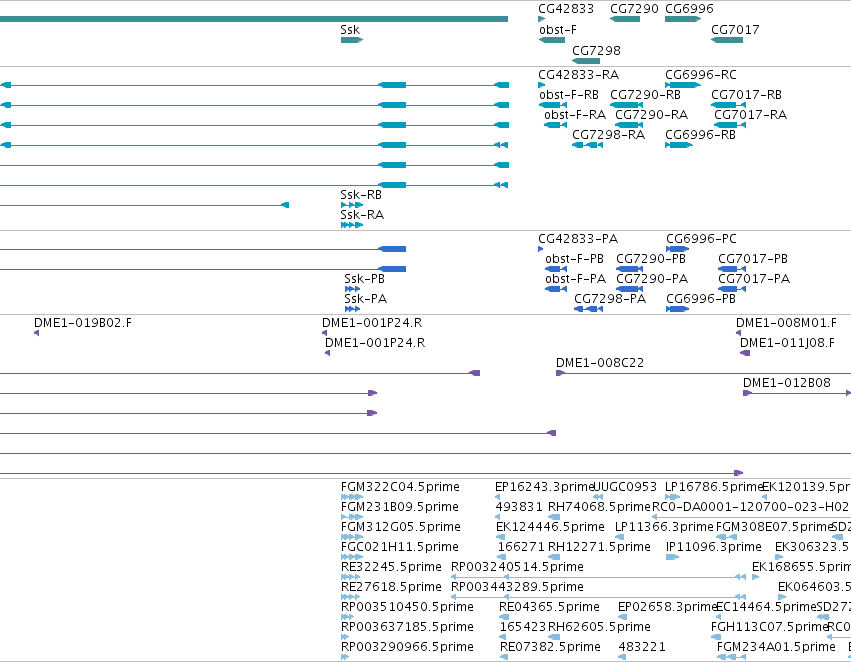Select the CG6996-PB protein
The width and height of the screenshot is (851, 662).
(x=678, y=309)
